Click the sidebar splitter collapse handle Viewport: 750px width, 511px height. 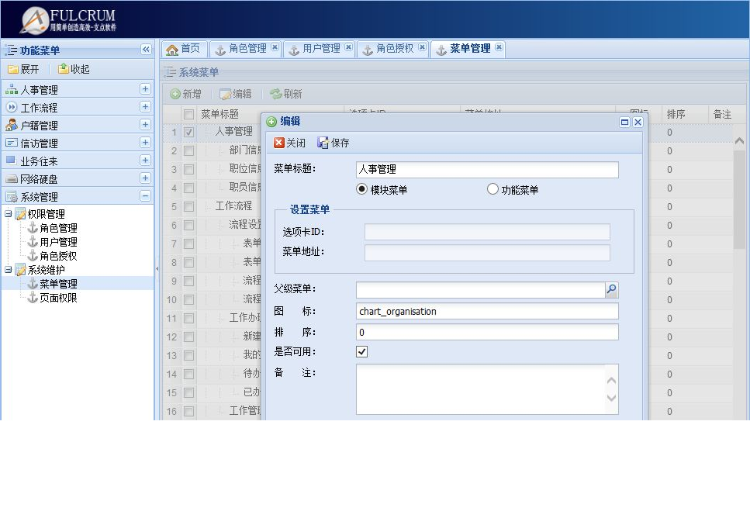157,269
